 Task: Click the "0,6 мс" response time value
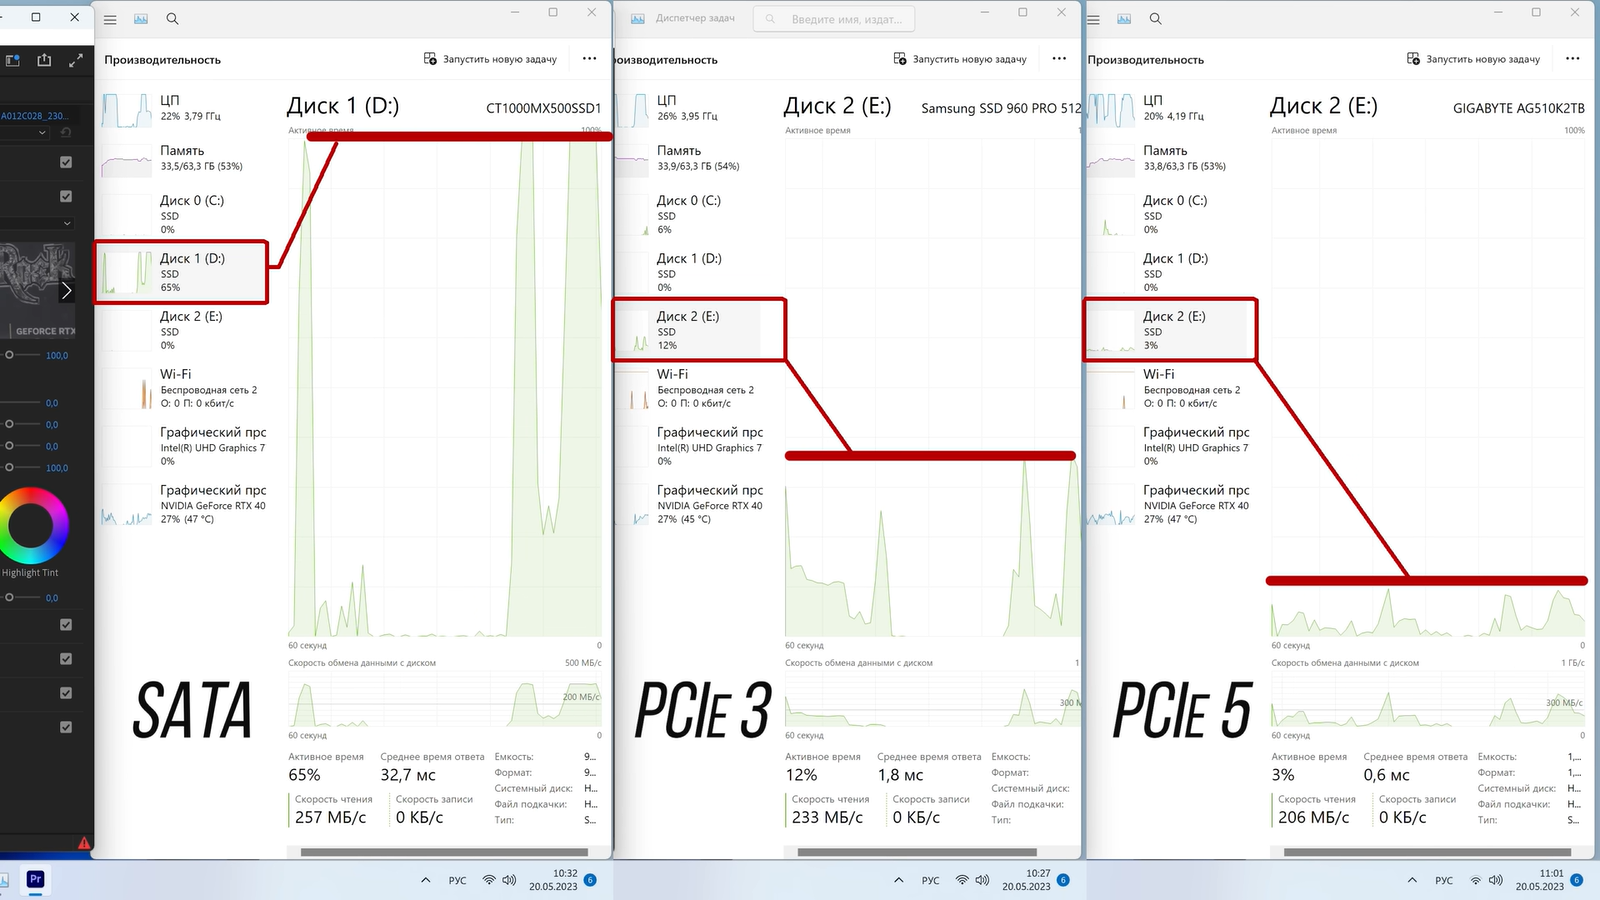click(1386, 775)
